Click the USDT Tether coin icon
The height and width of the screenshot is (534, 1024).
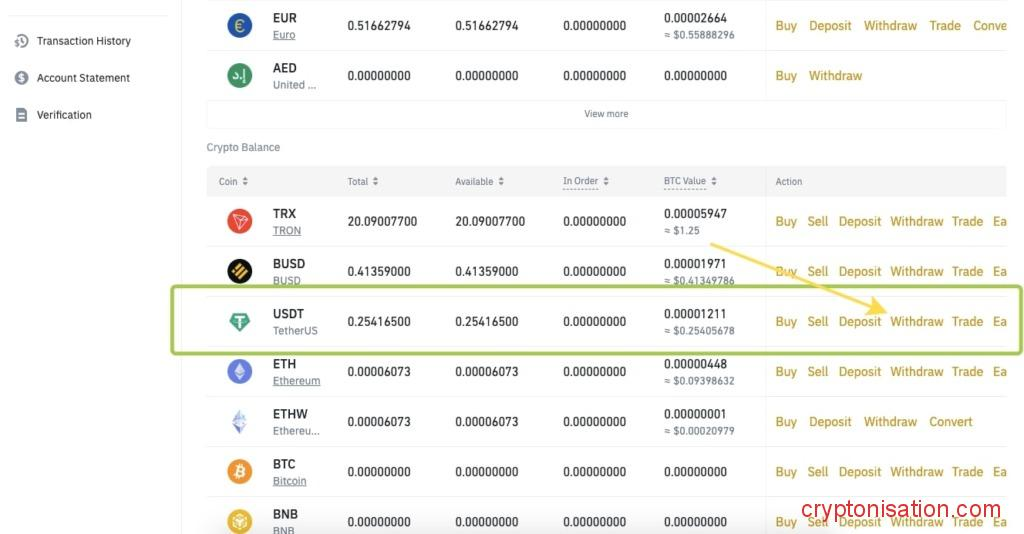pyautogui.click(x=239, y=321)
